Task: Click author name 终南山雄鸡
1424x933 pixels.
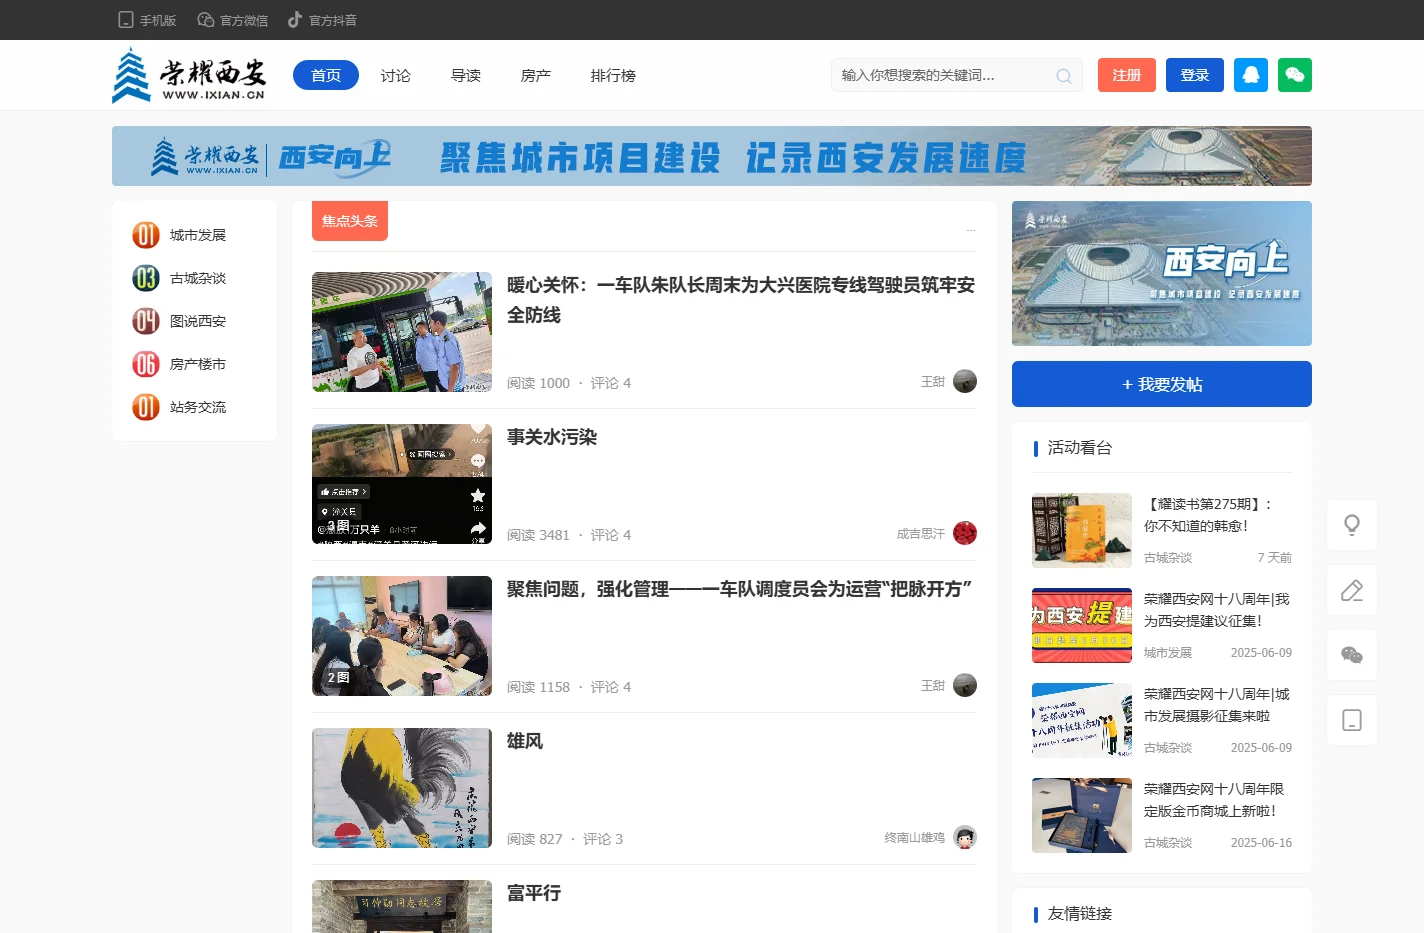Action: tap(915, 838)
